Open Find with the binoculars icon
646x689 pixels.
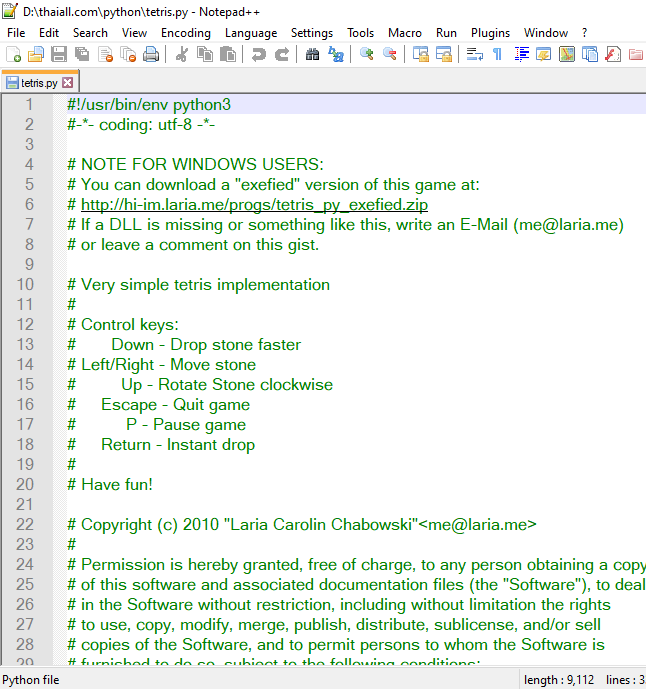313,54
